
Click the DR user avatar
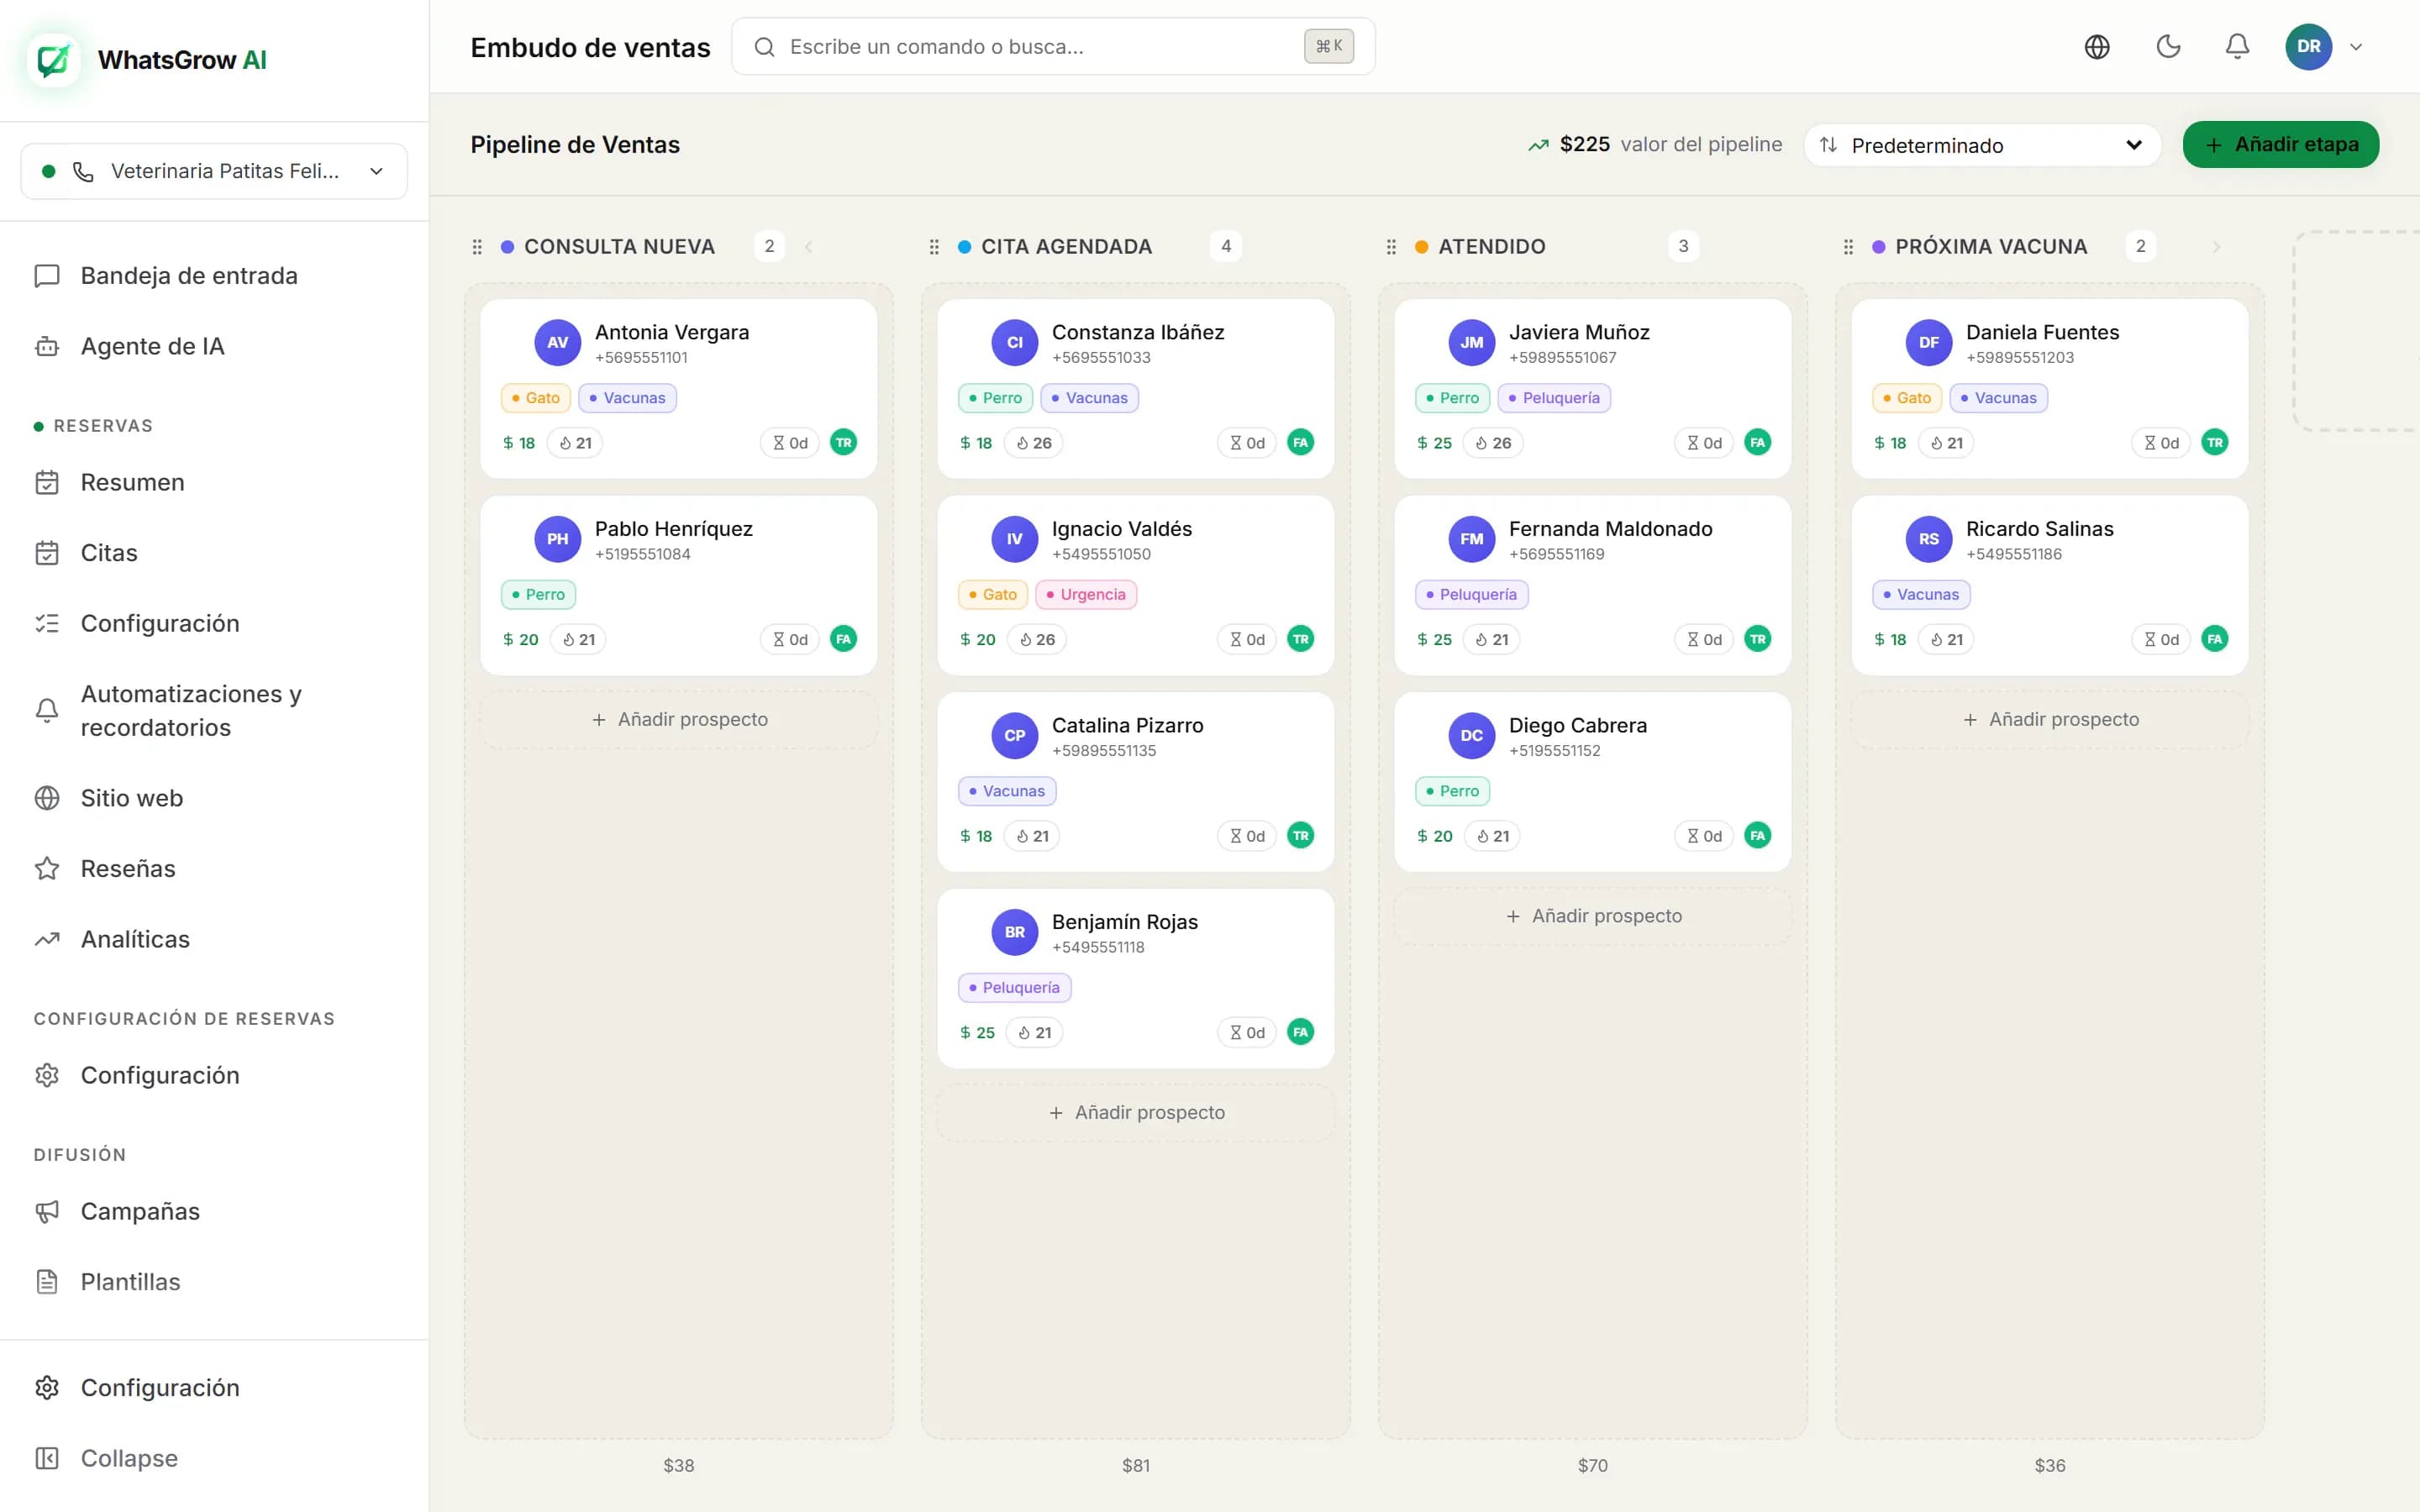pyautogui.click(x=2308, y=47)
